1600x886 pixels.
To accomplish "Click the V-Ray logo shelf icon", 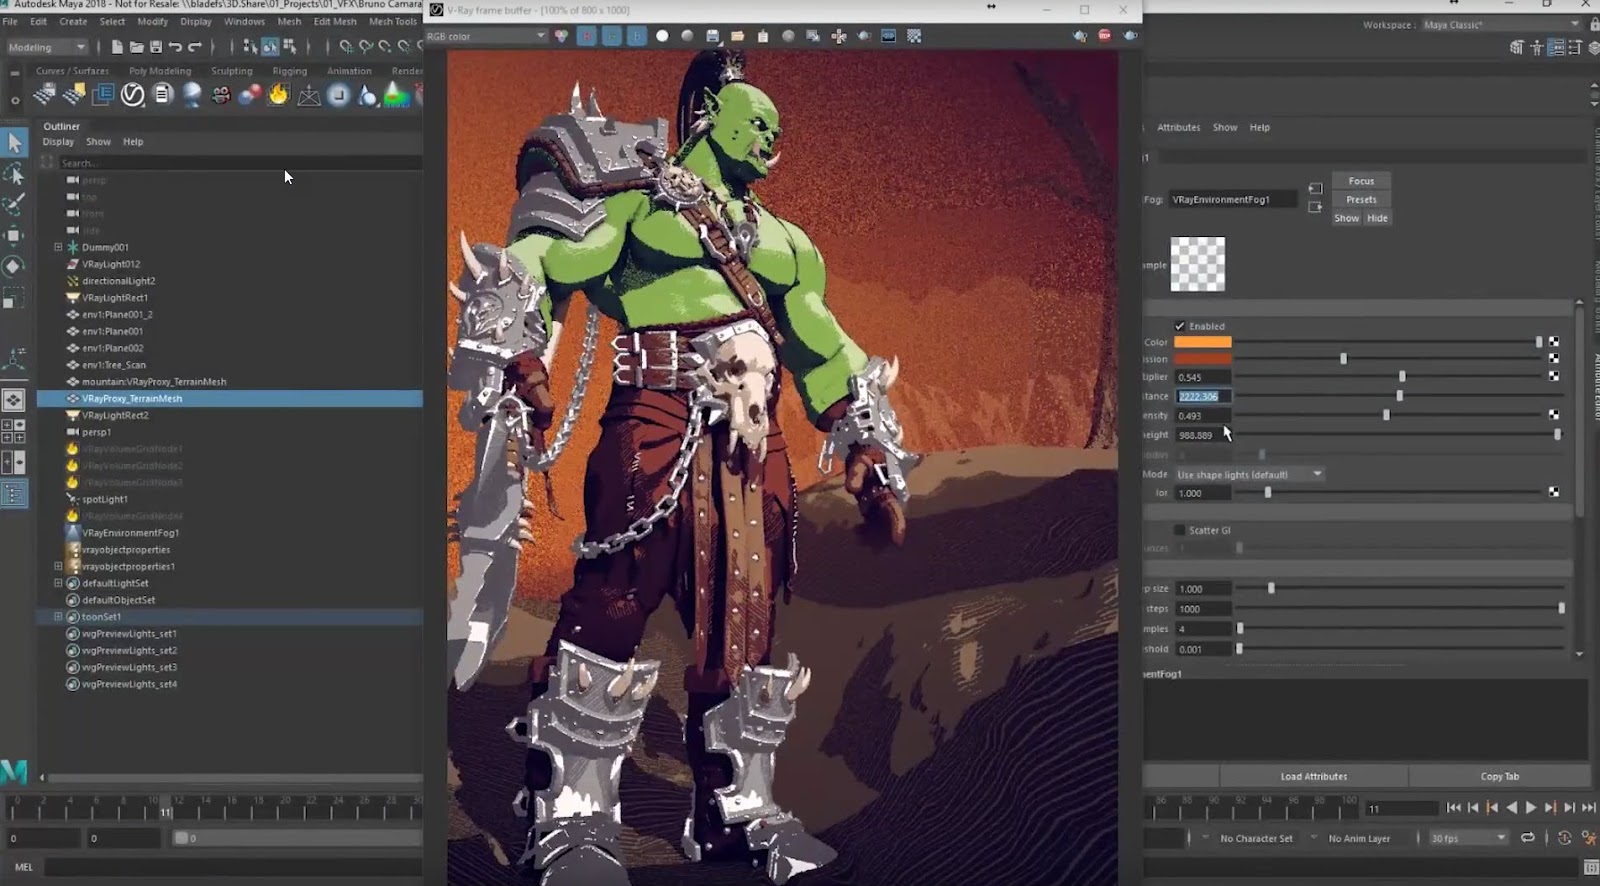I will (132, 95).
